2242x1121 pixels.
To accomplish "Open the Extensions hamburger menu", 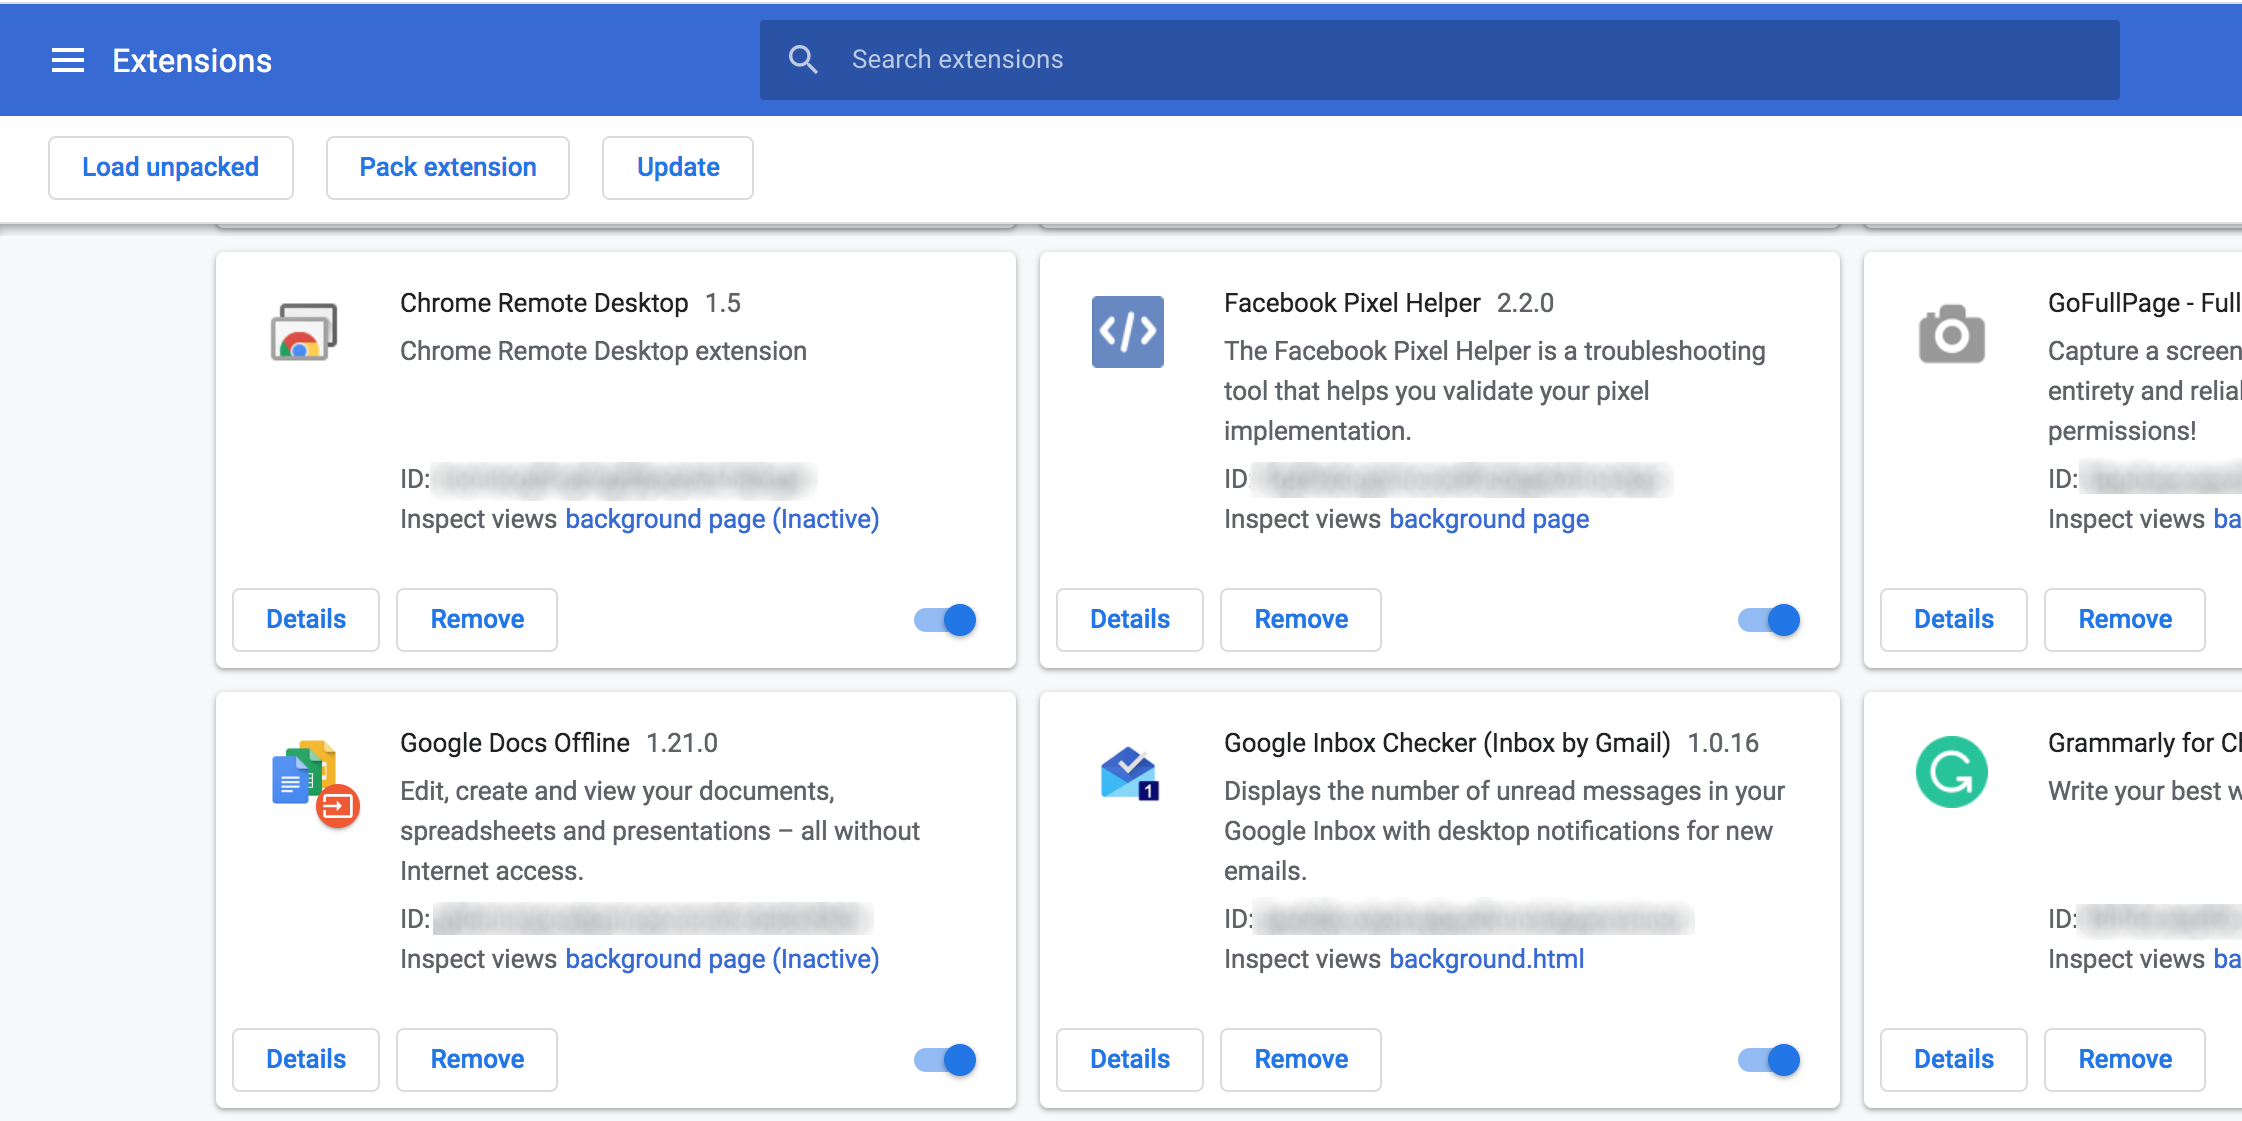I will [67, 60].
